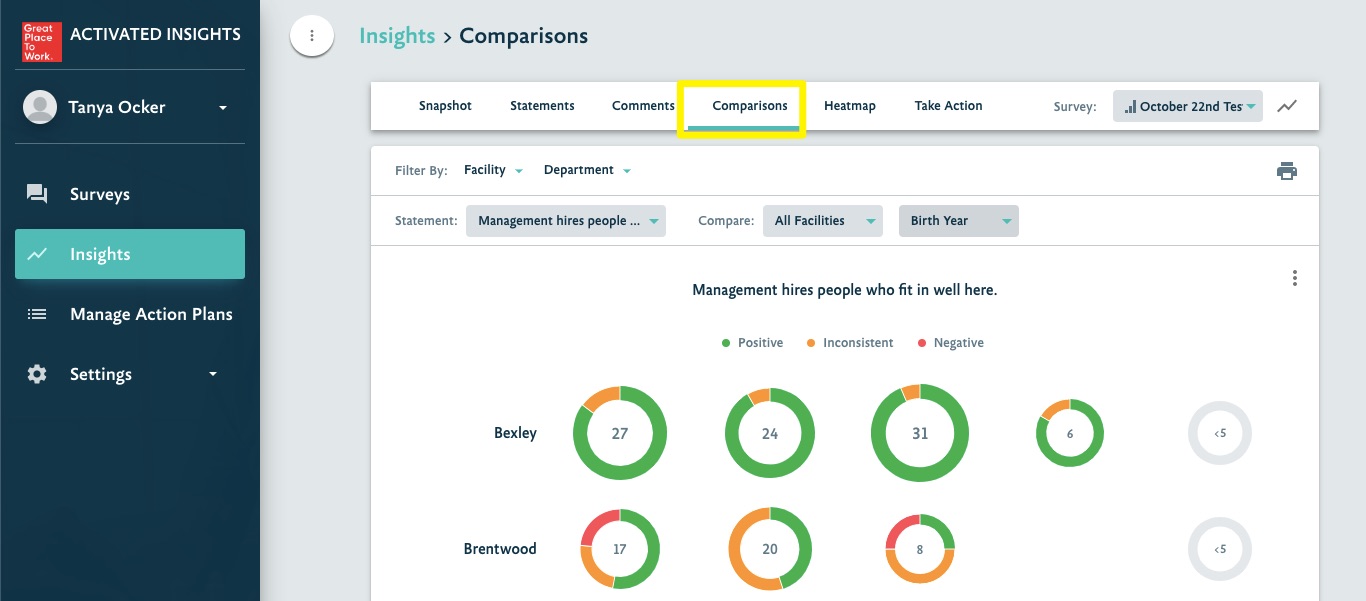Click the Manage Action Plans list icon
This screenshot has height=601, width=1366.
[x=37, y=314]
